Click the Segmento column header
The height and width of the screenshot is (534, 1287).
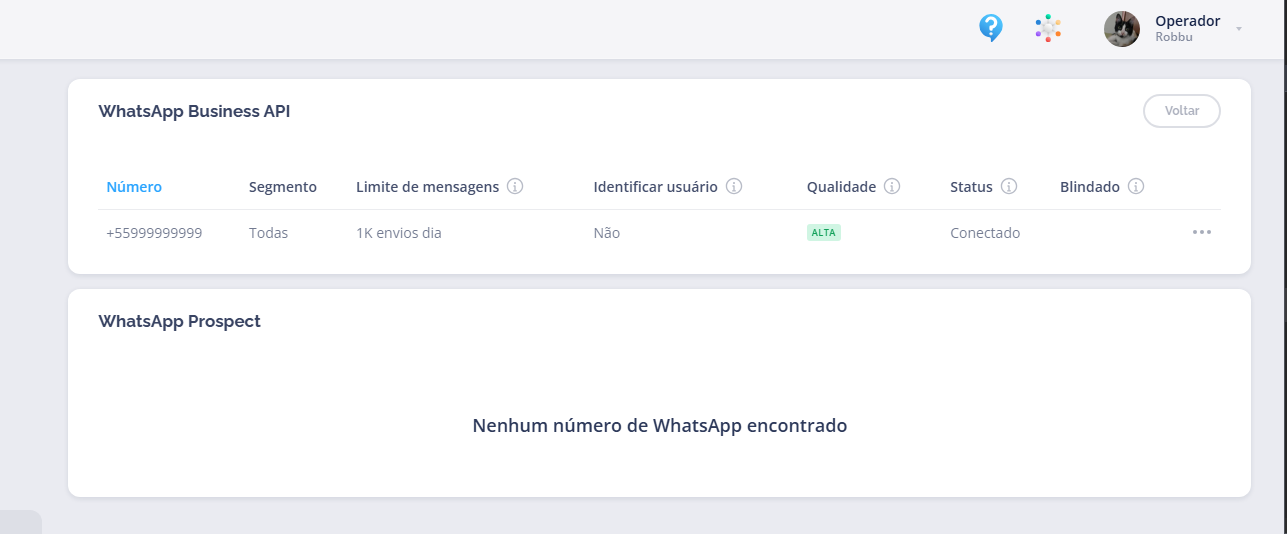click(282, 186)
